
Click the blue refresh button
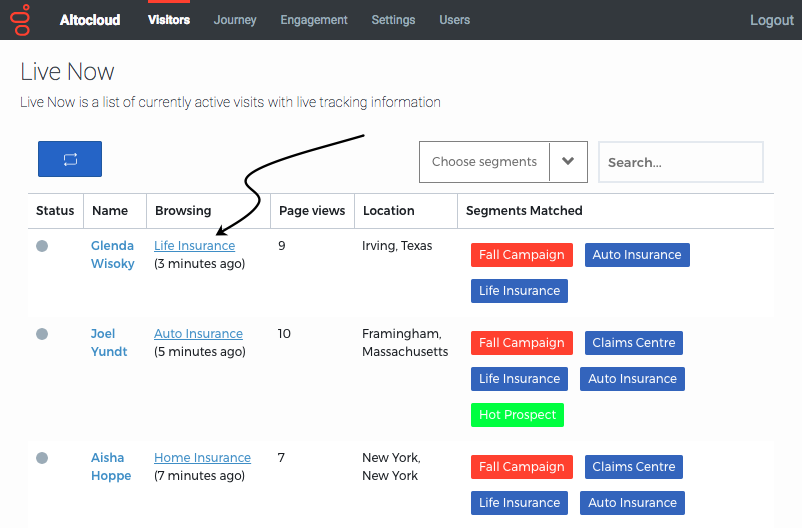(70, 159)
